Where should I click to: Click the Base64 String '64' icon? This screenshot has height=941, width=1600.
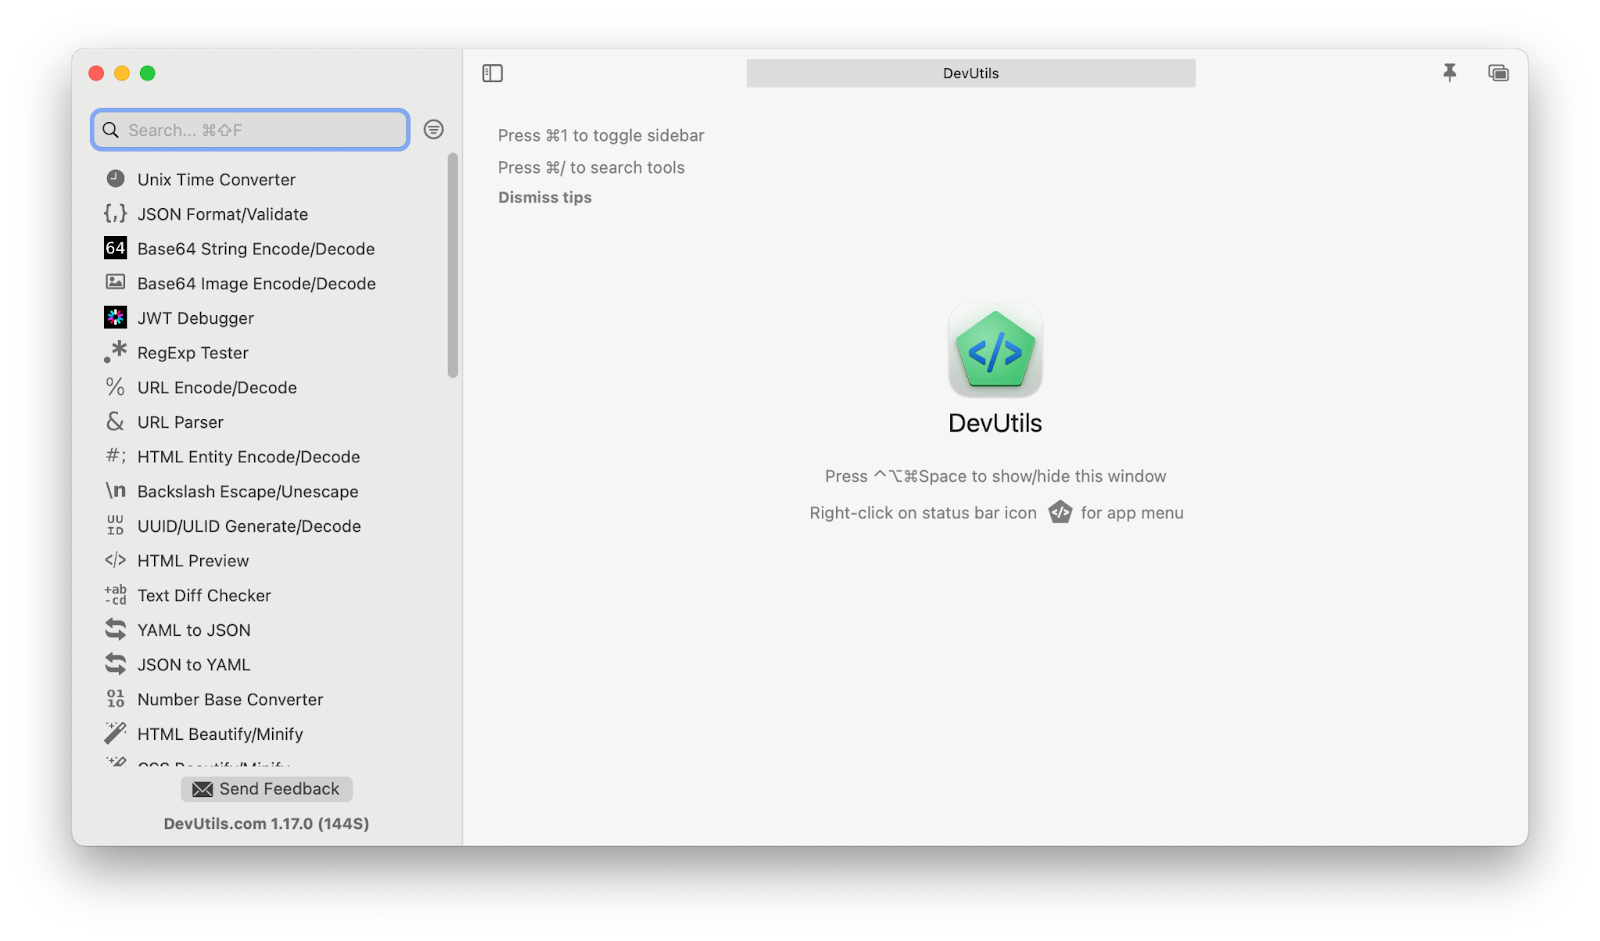(x=115, y=248)
